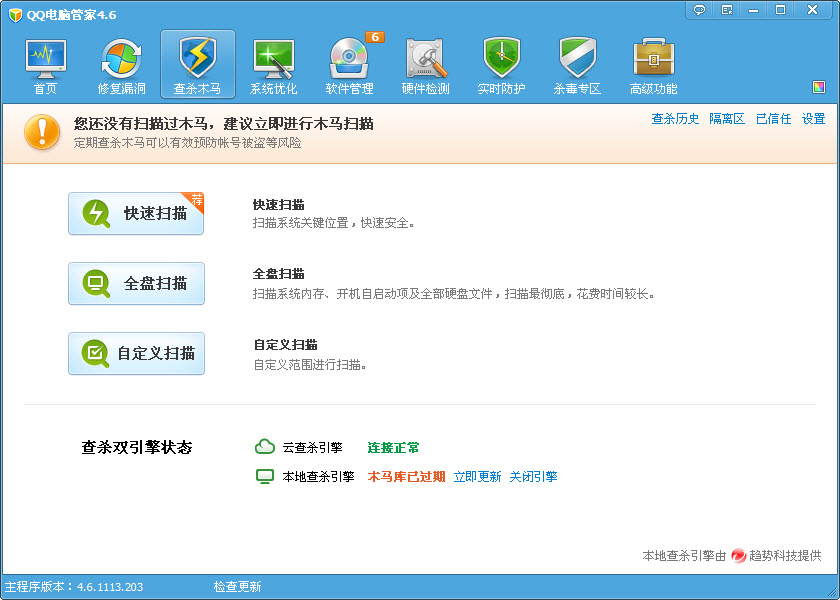Close the QQ电脑管家 window
The width and height of the screenshot is (840, 600).
812,10
